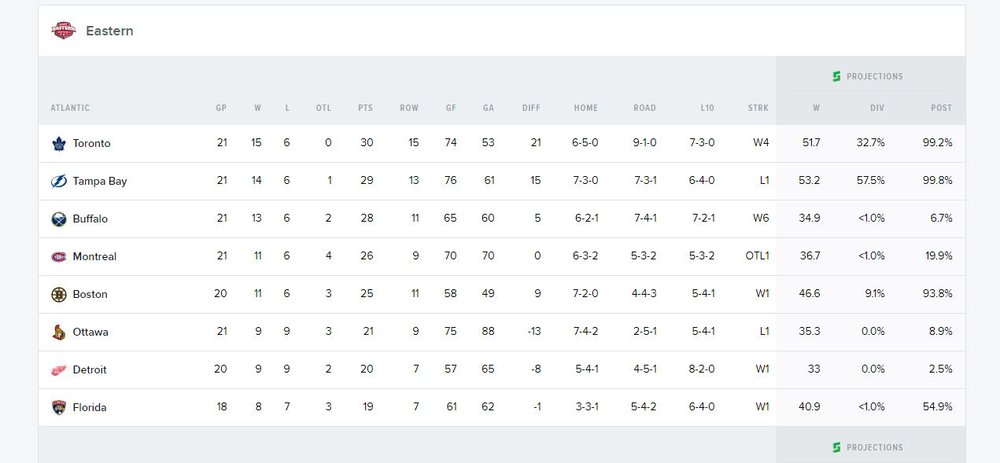Click the Tampa Bay Lightning logo

59,181
